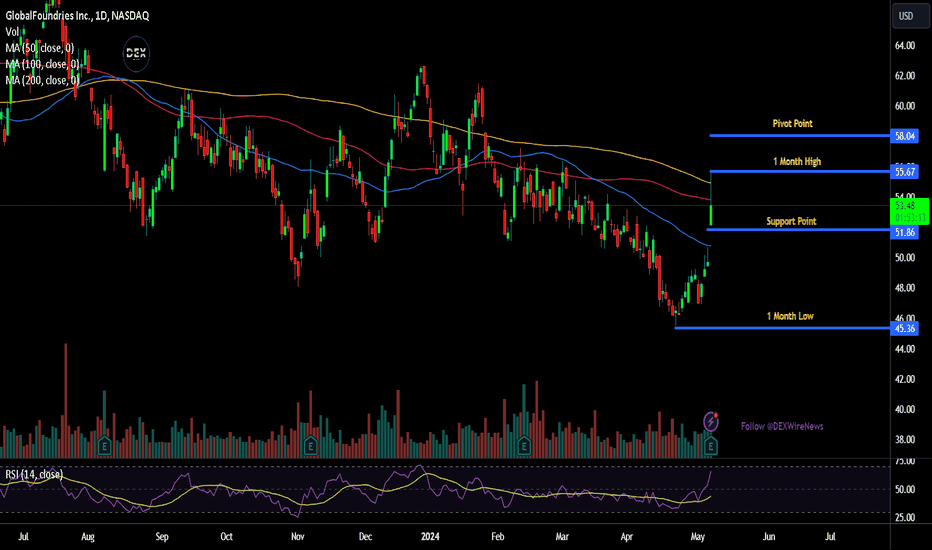Click the Jul label at right of time axis

pyautogui.click(x=830, y=537)
